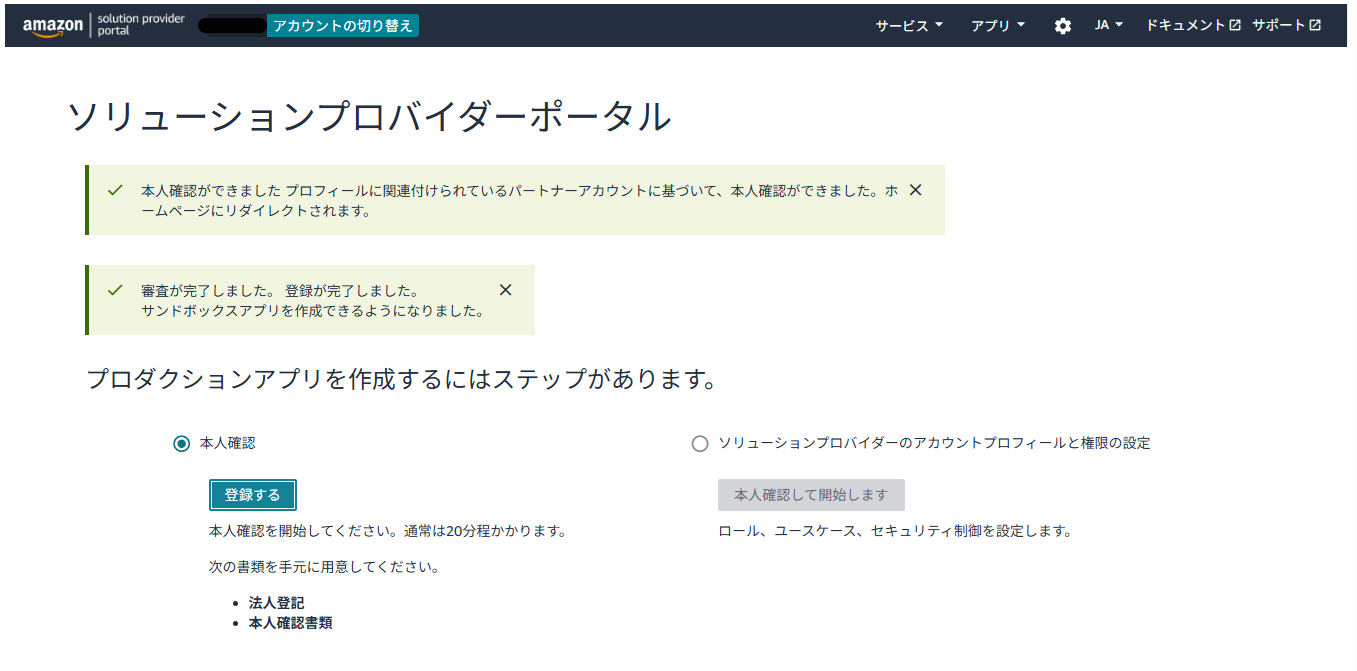
Task: Open the JA language dropdown
Action: [1109, 25]
